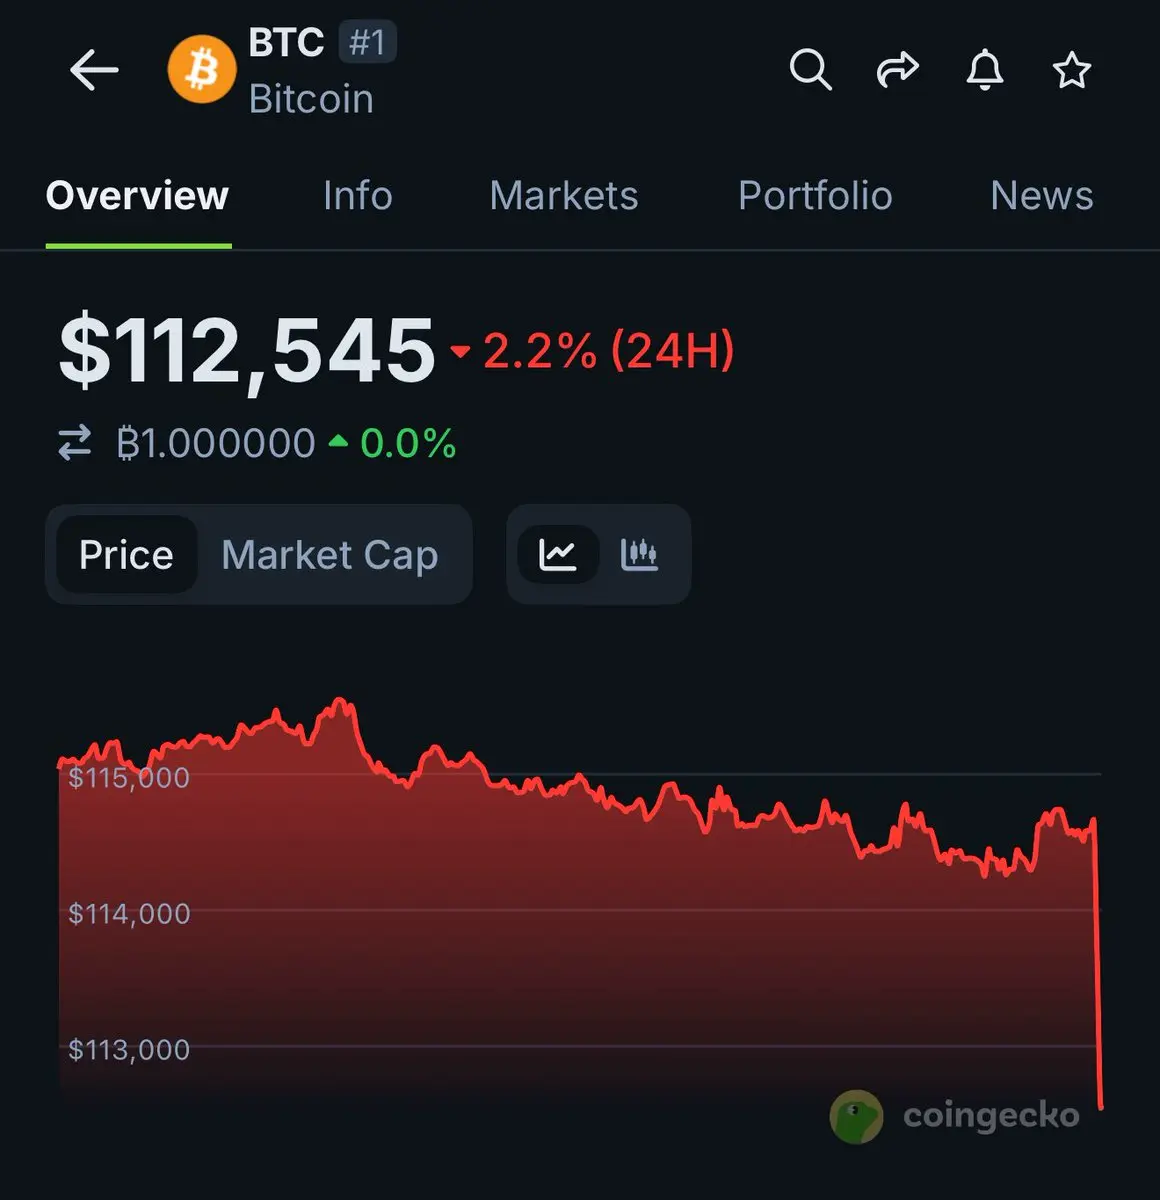Tap the chart's sharp drop at the right edge

[x=1098, y=964]
